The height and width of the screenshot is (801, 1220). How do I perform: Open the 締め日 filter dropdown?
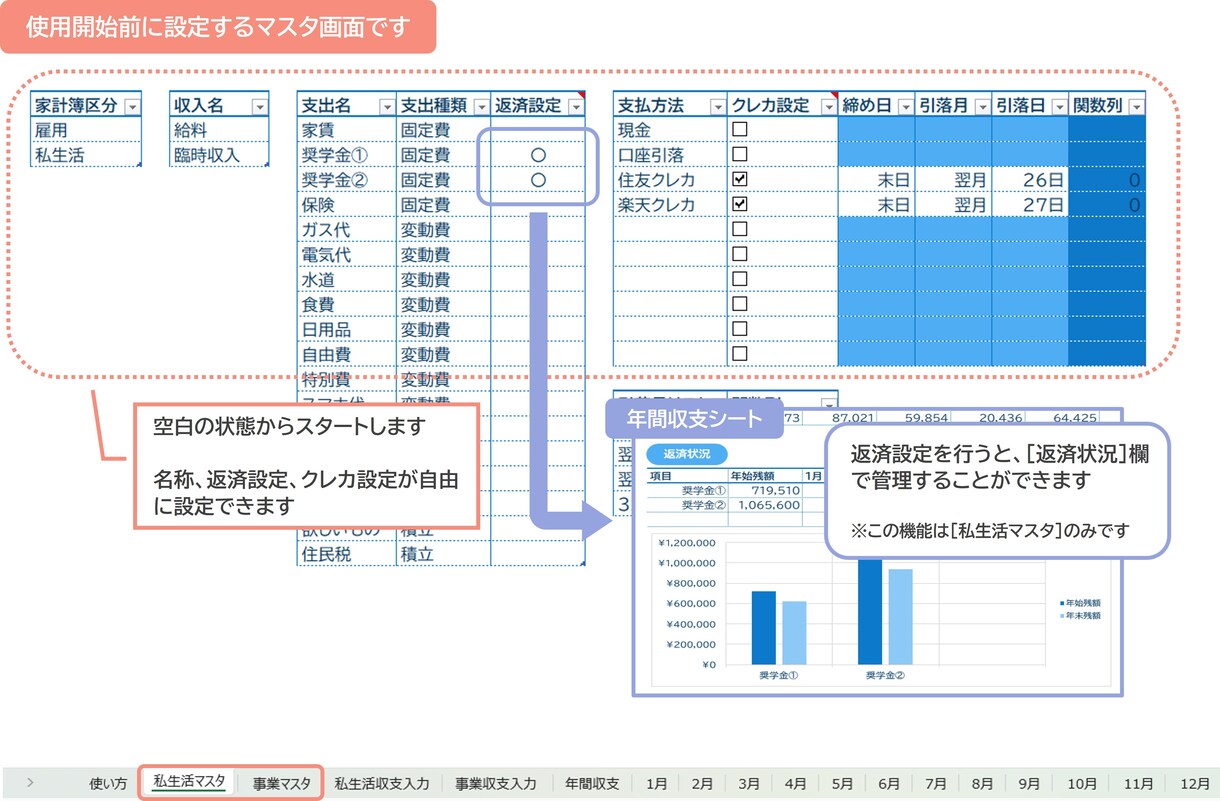(905, 106)
